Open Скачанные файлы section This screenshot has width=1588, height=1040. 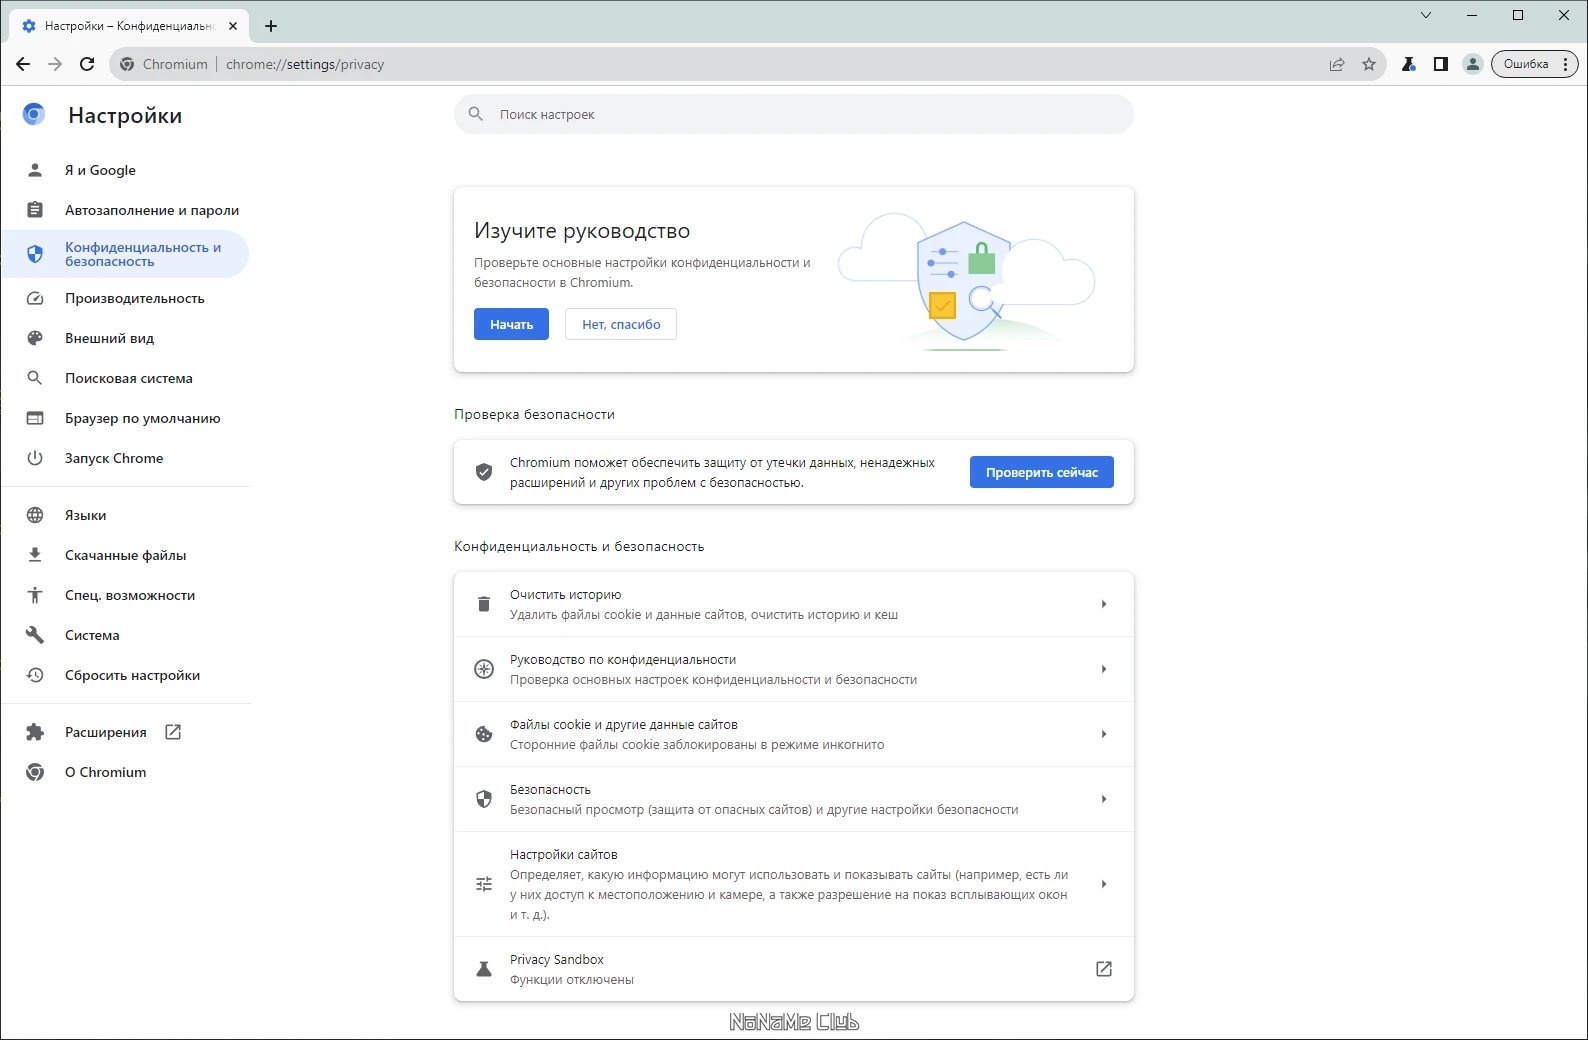coord(126,555)
